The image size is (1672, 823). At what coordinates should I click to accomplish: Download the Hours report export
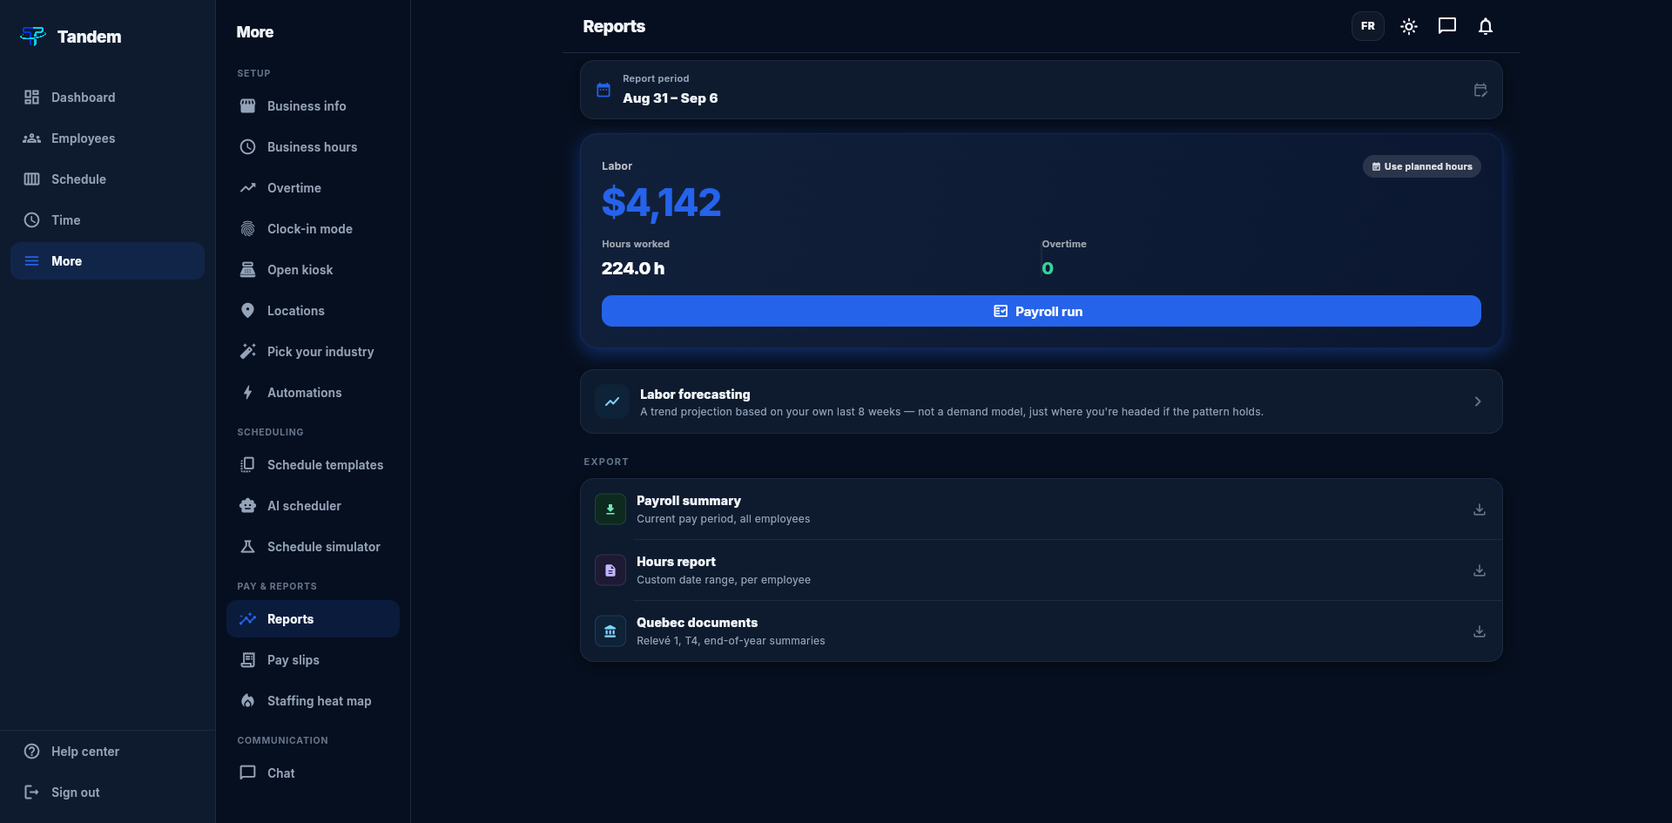pos(1479,571)
